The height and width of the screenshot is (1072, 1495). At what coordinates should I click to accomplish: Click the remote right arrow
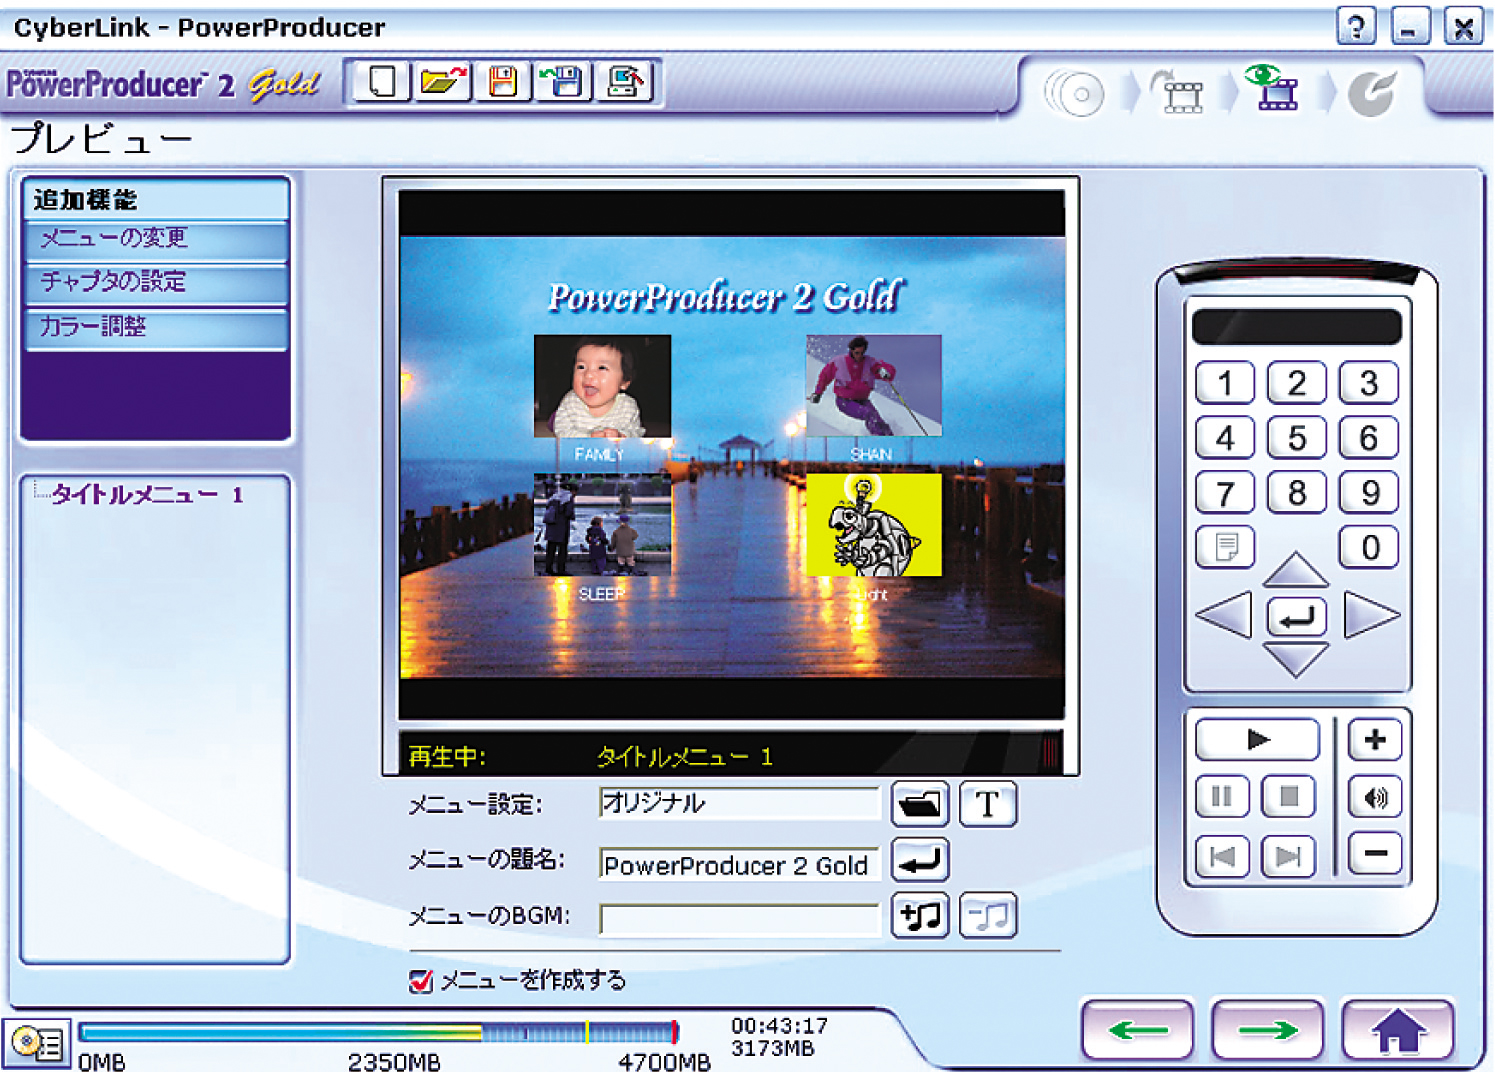coord(1370,614)
